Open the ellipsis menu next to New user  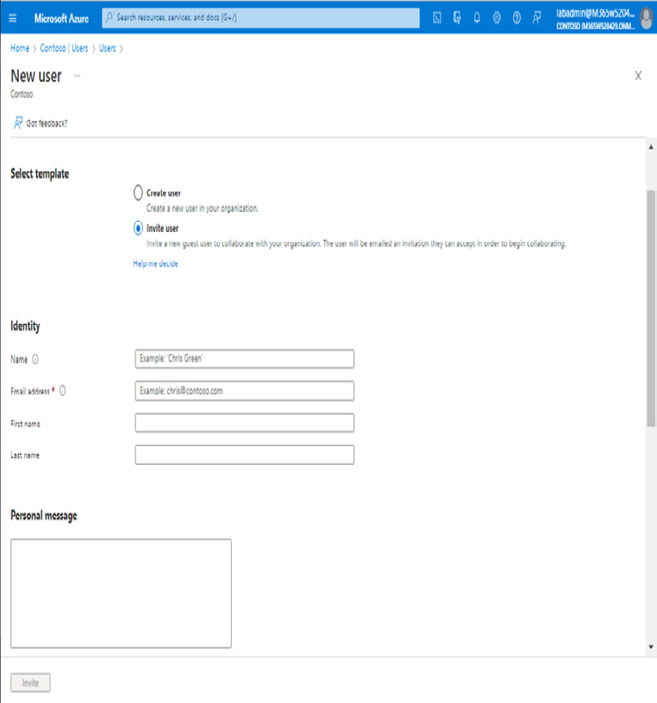tap(77, 76)
